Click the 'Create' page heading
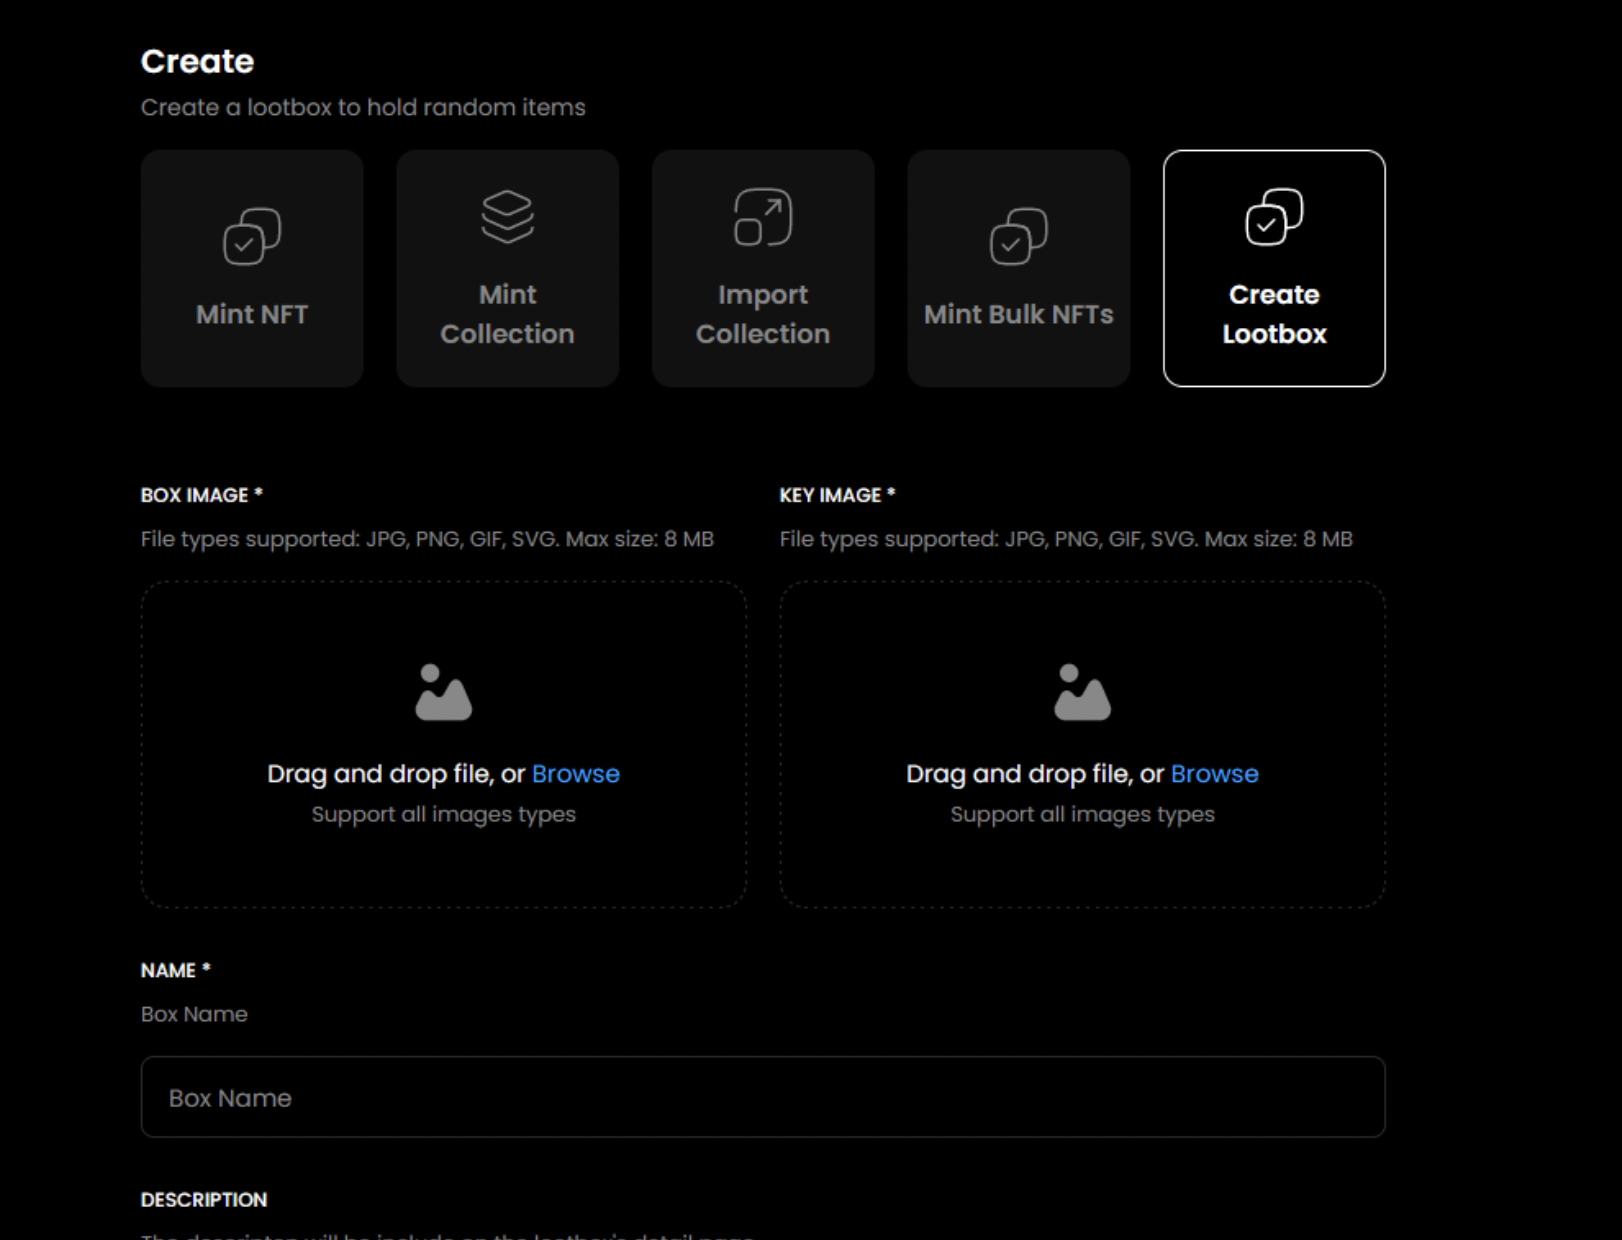 pos(197,61)
